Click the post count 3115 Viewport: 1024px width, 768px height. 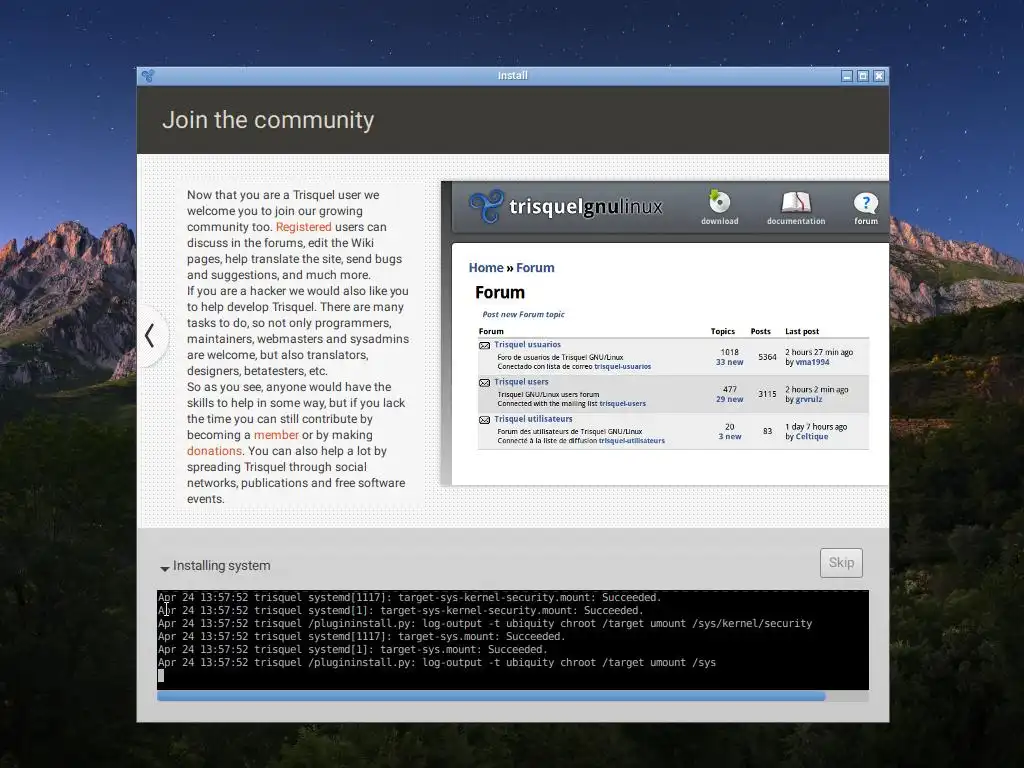click(767, 394)
